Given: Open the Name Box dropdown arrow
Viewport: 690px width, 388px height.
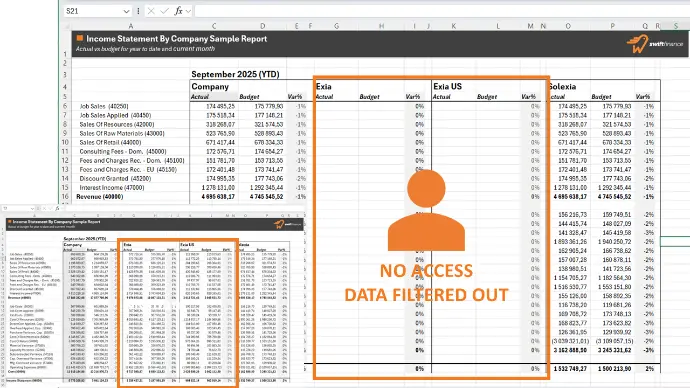Looking at the screenshot, I should click(126, 11).
